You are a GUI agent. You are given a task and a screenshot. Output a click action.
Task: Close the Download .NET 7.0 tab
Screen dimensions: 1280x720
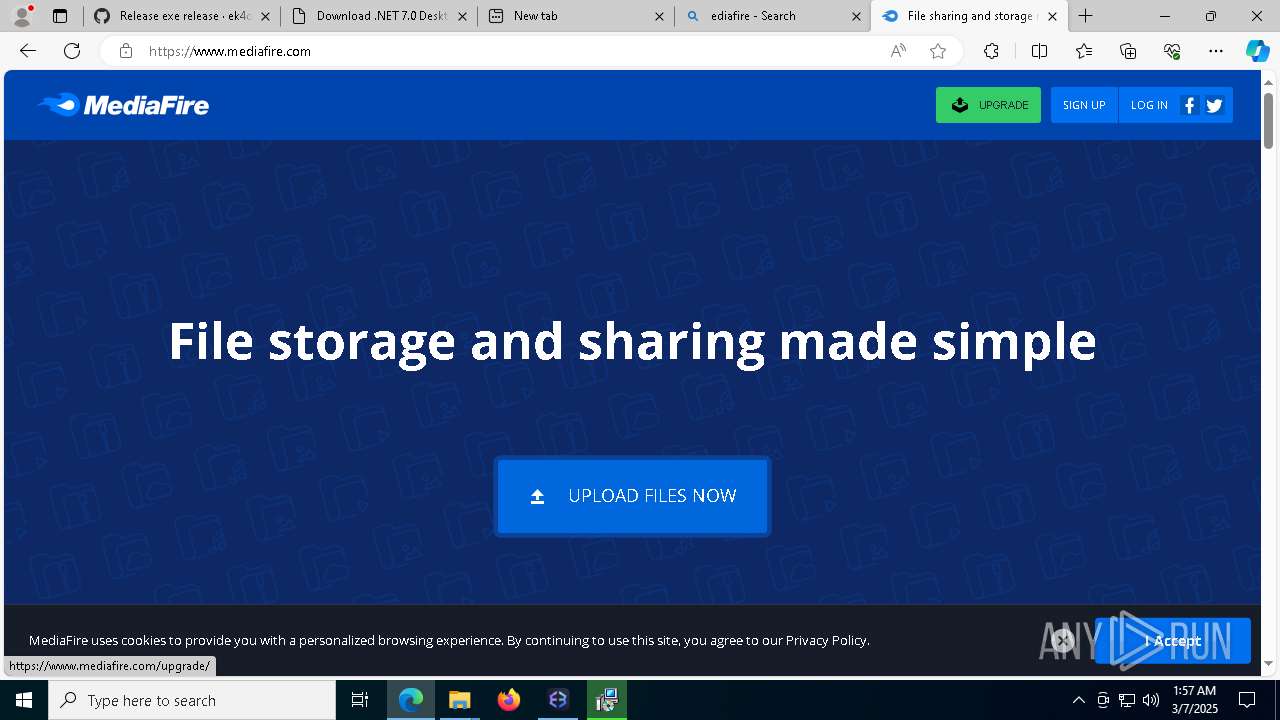click(x=462, y=16)
